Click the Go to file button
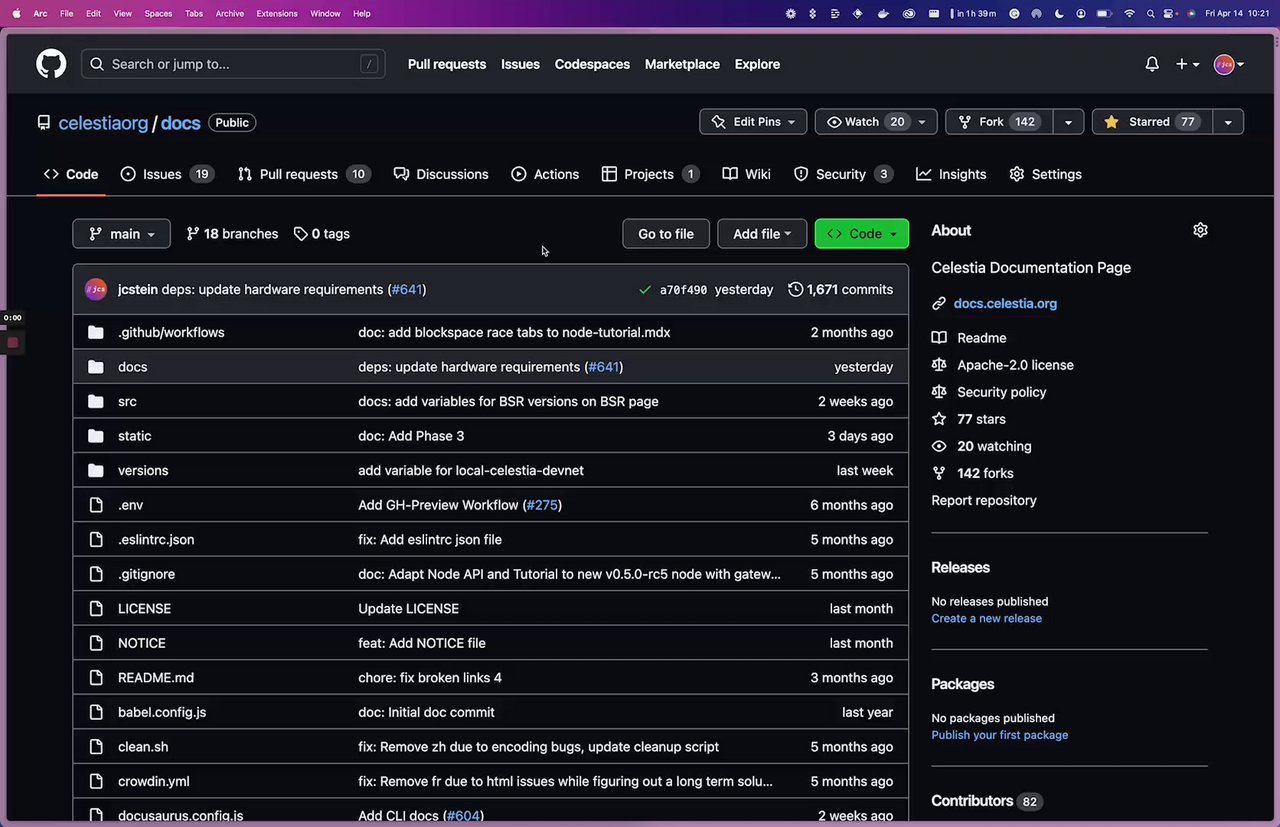This screenshot has width=1280, height=827. coord(666,234)
